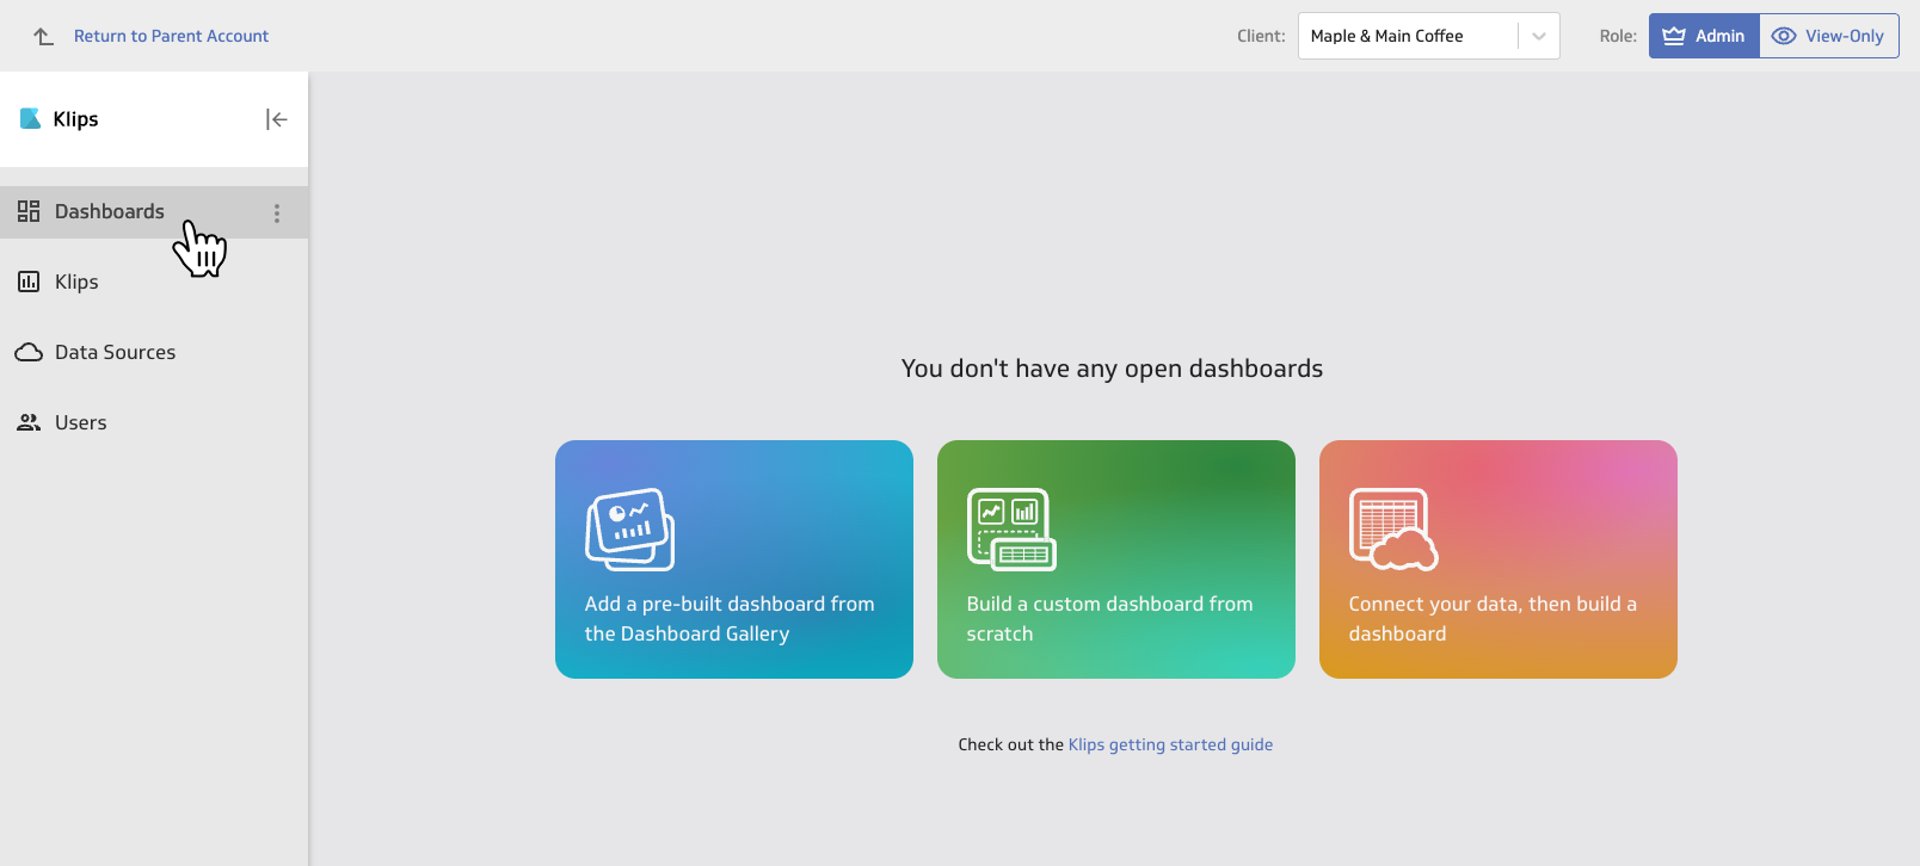Screen dimensions: 1920x866
Task: Switch role to Admin
Action: pos(1704,36)
